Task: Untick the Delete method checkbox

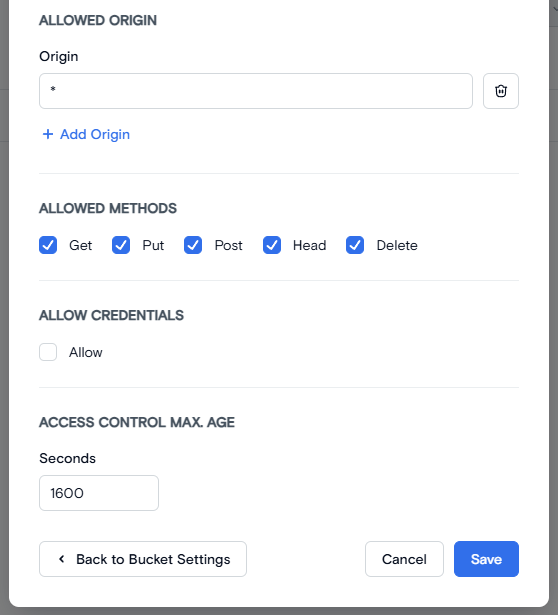Action: (355, 245)
